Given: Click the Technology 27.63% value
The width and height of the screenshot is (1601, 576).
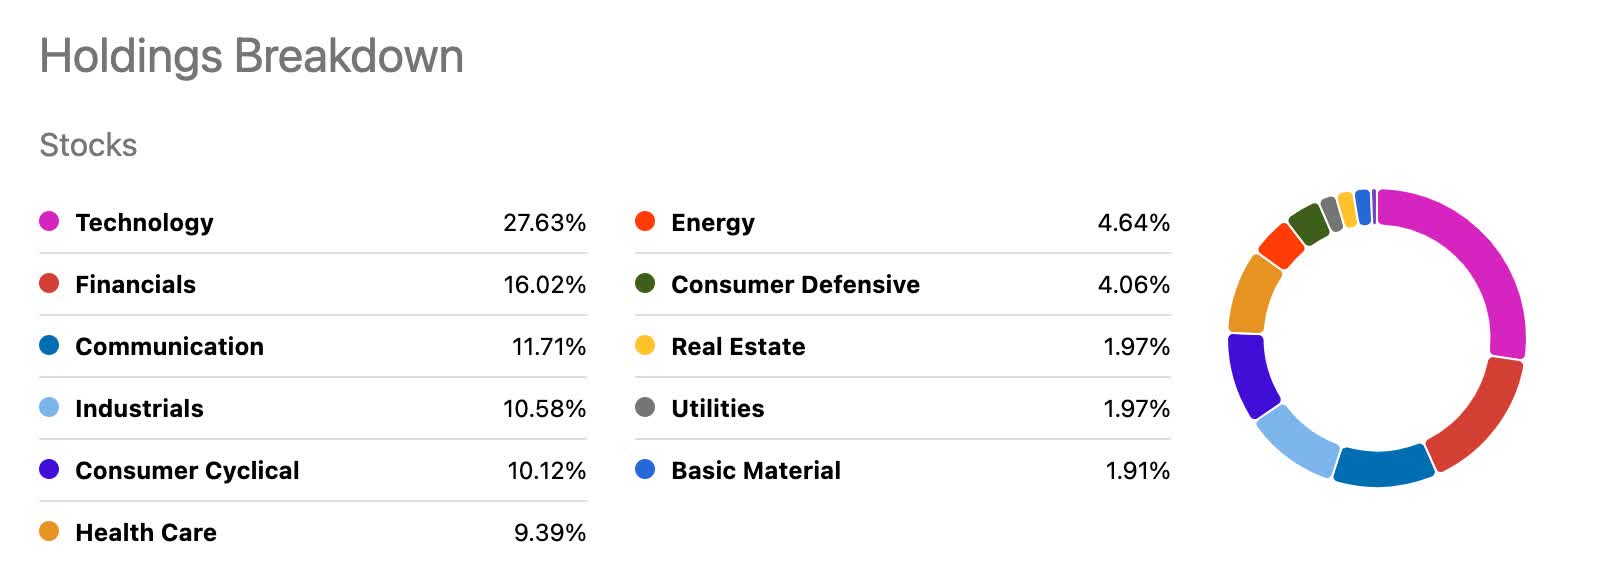Looking at the screenshot, I should (x=544, y=222).
